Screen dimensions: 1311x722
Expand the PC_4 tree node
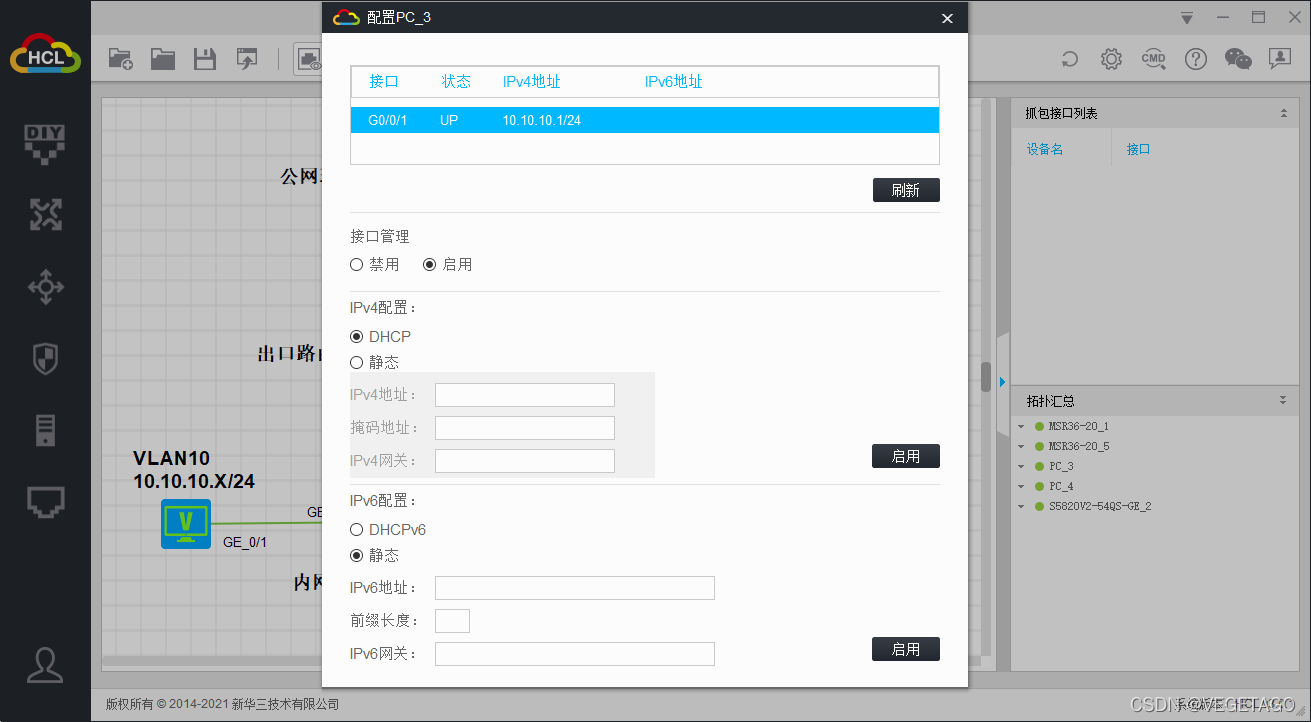pyautogui.click(x=1021, y=487)
